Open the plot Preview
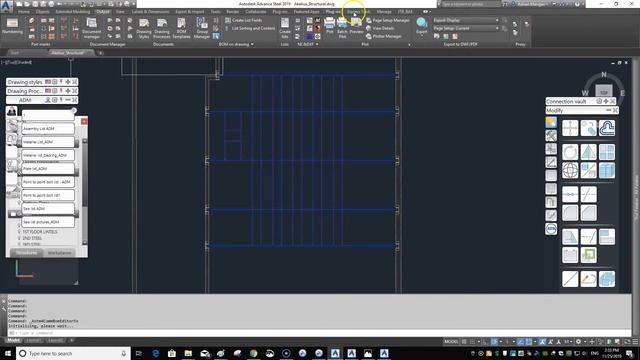This screenshot has width=640, height=360. 356,26
